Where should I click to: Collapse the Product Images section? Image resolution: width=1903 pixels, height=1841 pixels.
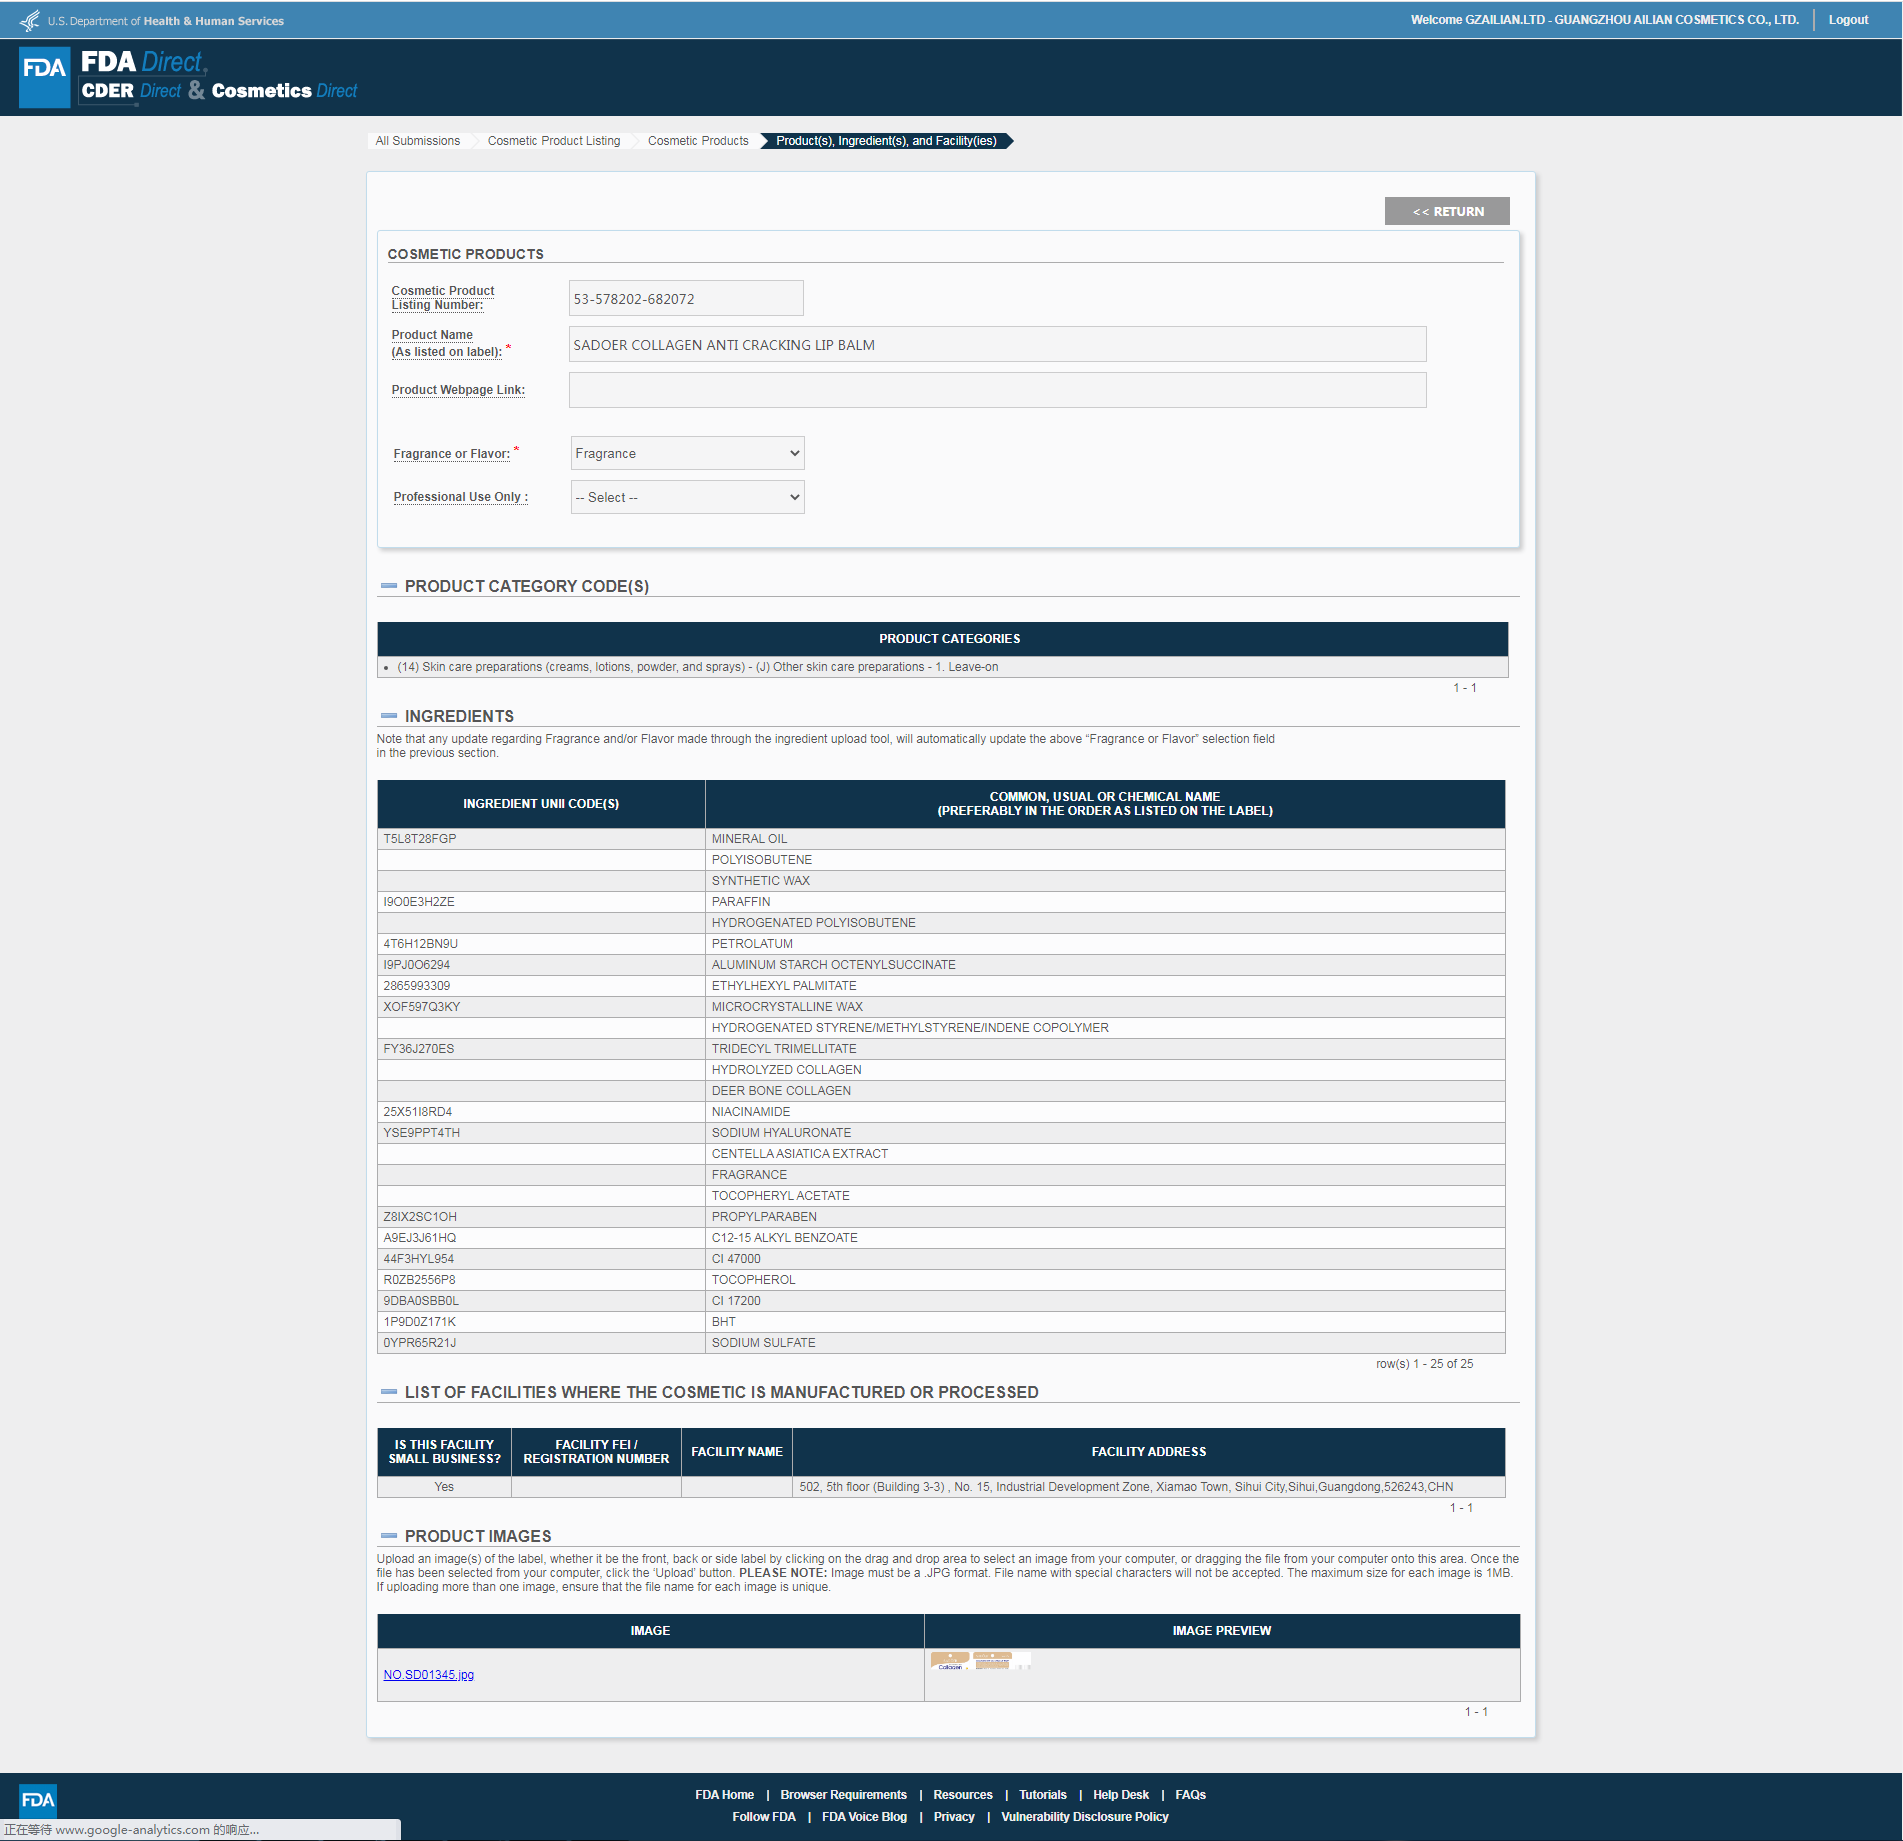click(389, 1536)
